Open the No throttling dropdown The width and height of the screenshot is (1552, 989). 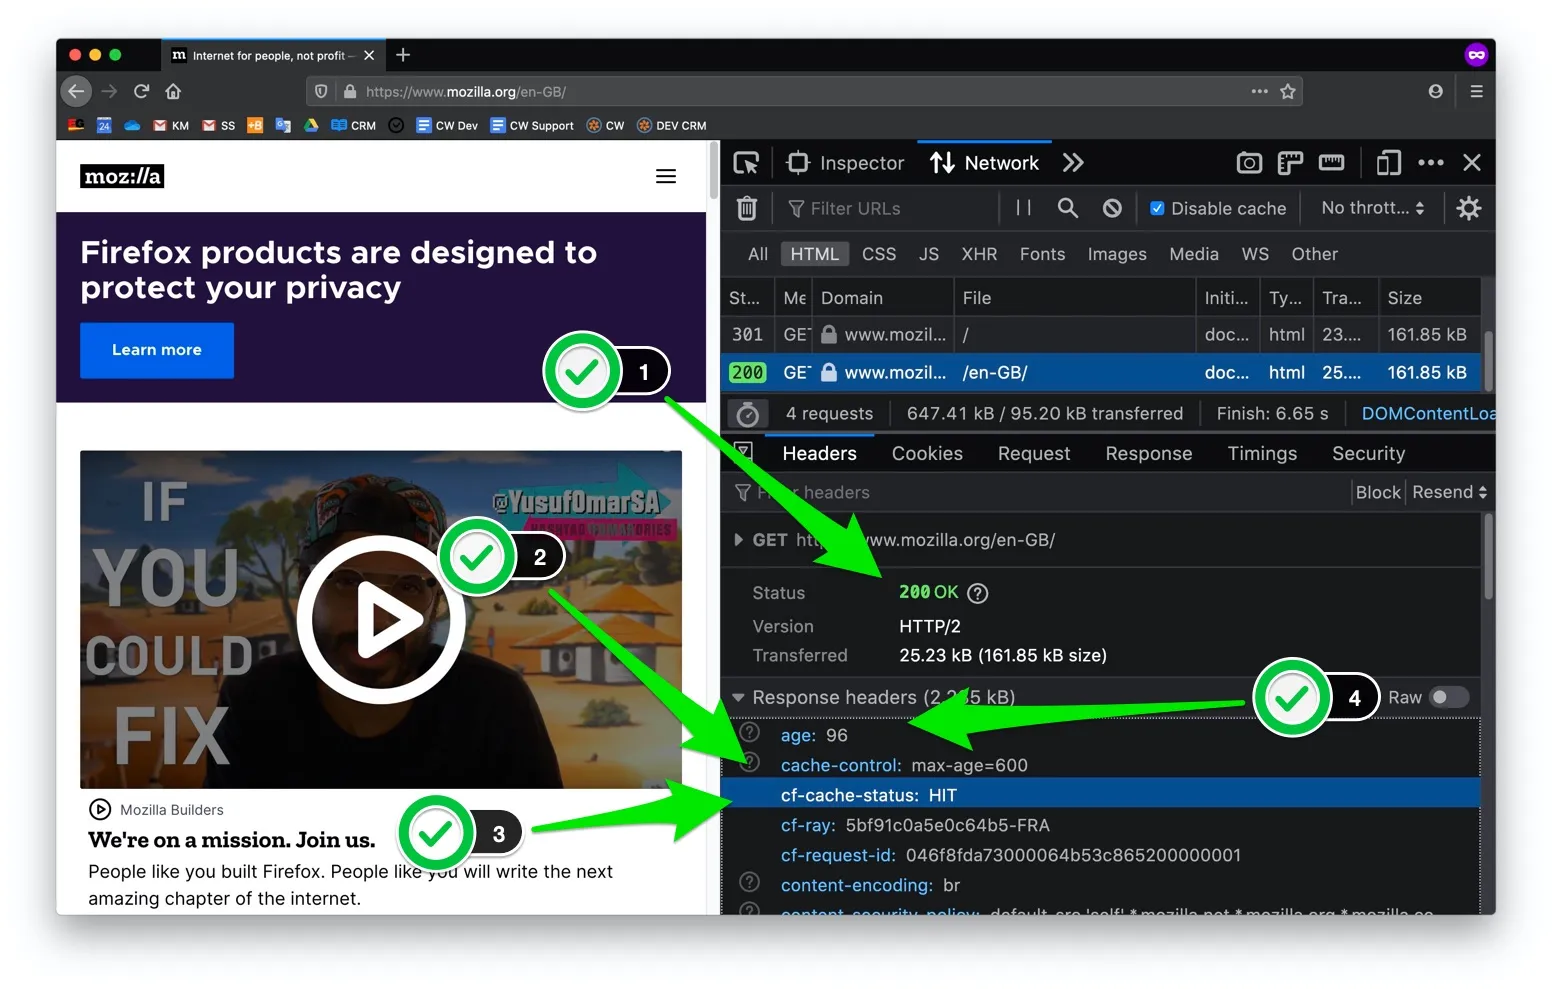click(1369, 208)
